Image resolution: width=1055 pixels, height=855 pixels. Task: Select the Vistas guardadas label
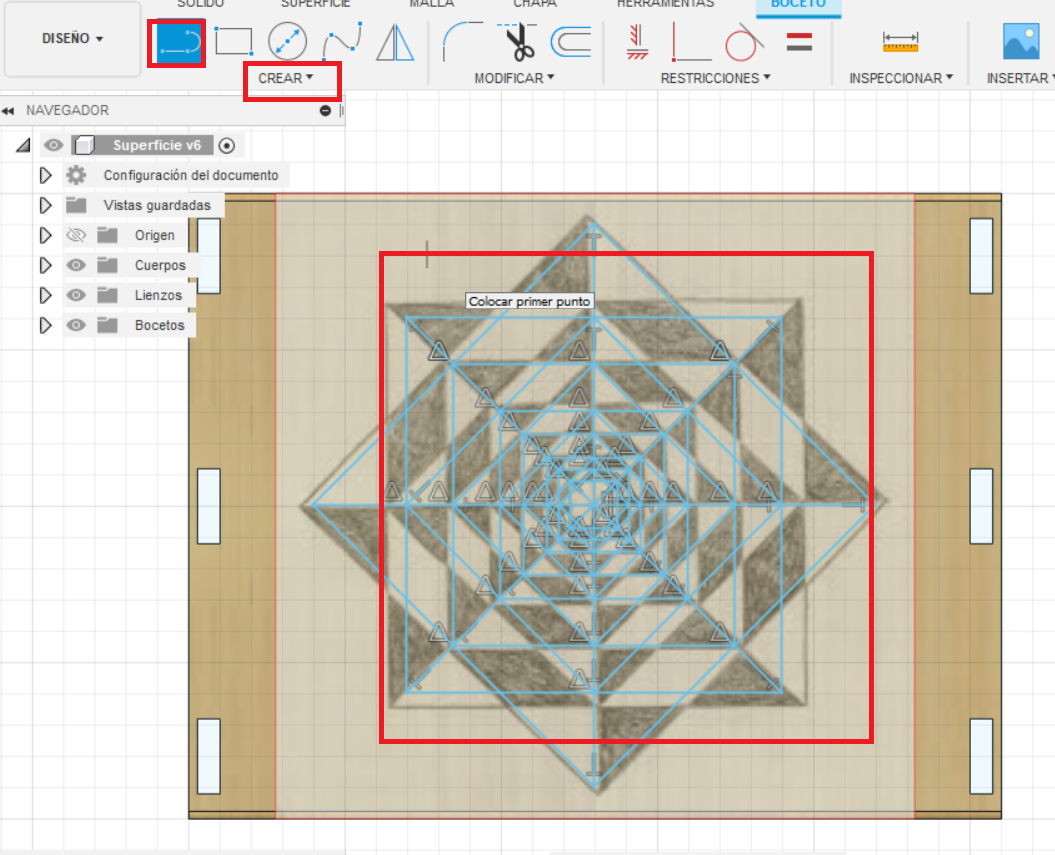tap(157, 205)
